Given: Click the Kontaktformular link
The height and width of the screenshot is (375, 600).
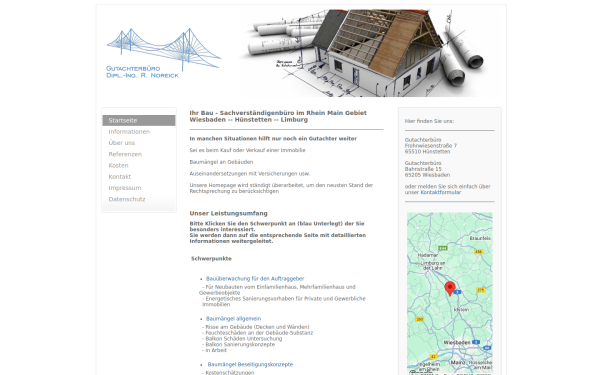Looking at the screenshot, I should point(440,192).
